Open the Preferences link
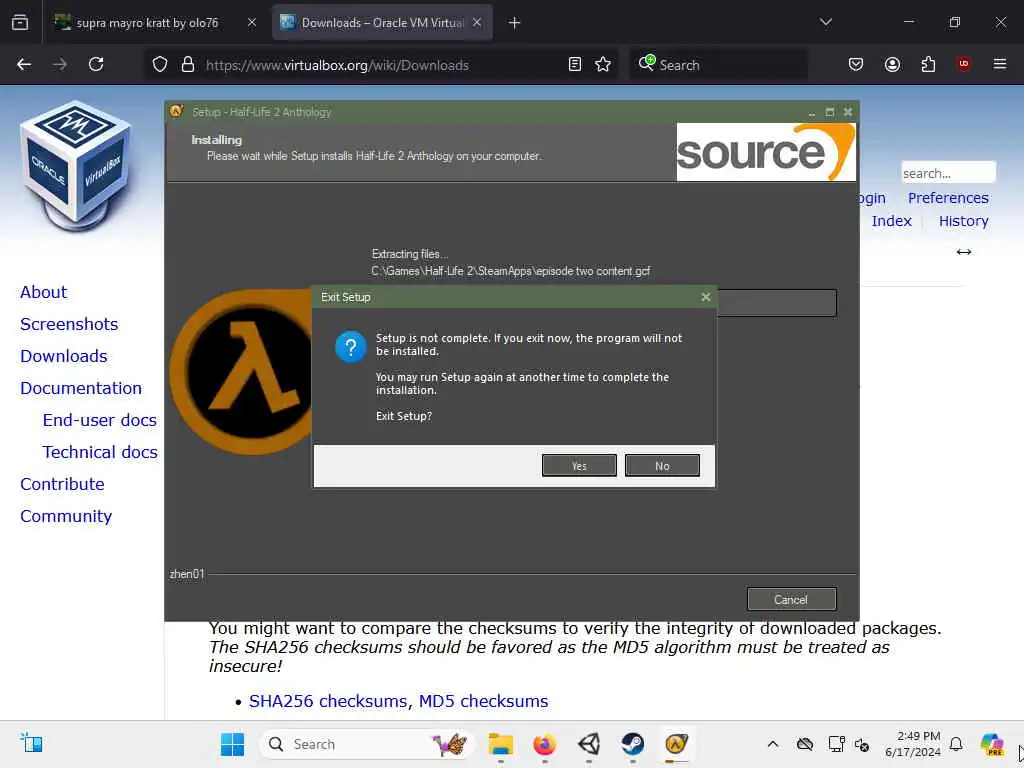Image resolution: width=1024 pixels, height=768 pixels. pyautogui.click(x=948, y=198)
